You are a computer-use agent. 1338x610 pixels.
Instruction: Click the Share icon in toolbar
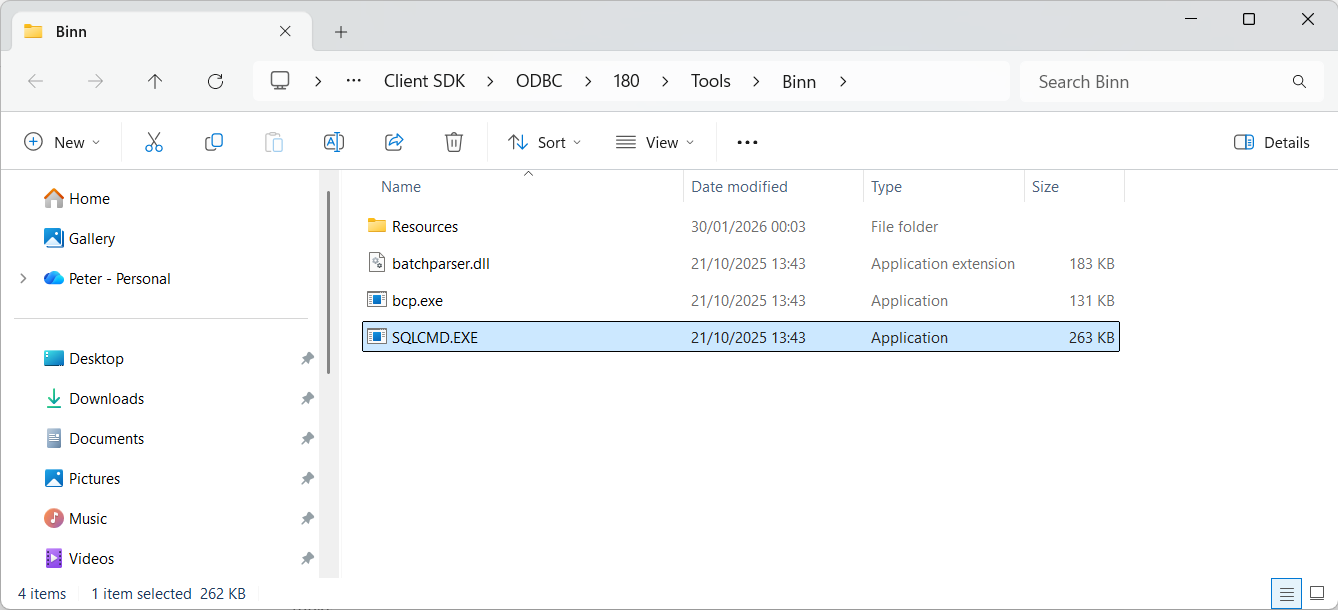394,142
